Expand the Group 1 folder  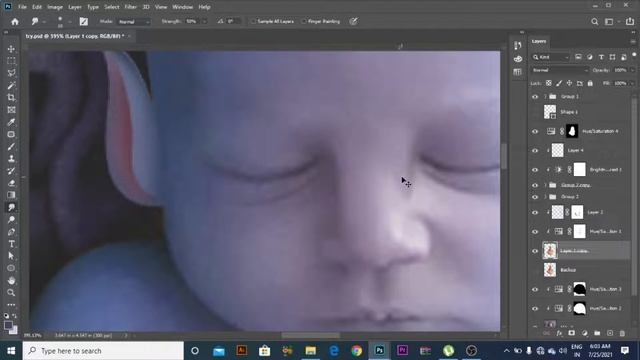click(545, 97)
